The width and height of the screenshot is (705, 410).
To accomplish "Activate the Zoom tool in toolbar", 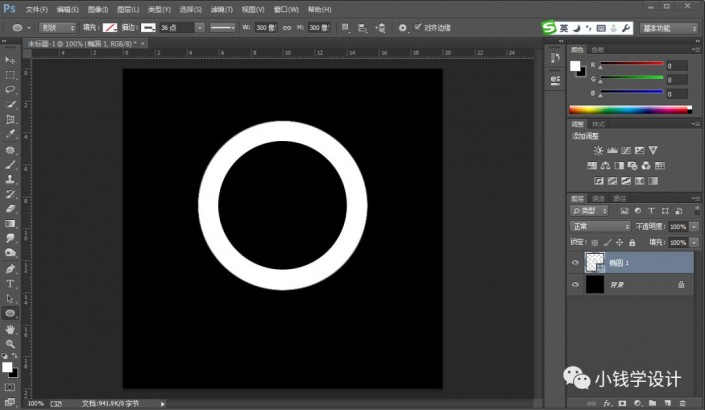I will coord(10,343).
